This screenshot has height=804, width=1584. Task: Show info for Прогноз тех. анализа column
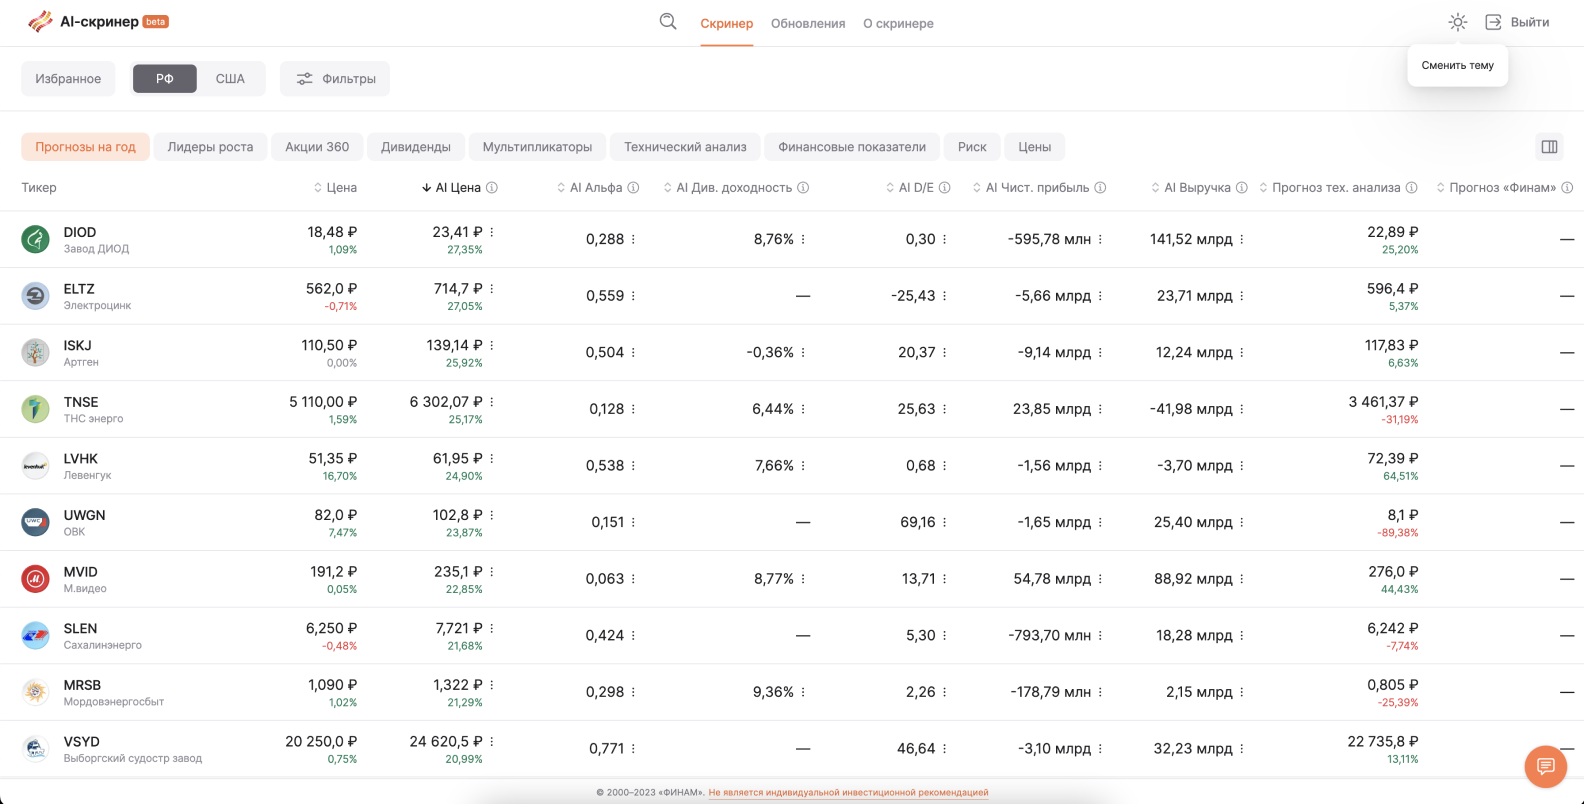(x=1412, y=188)
